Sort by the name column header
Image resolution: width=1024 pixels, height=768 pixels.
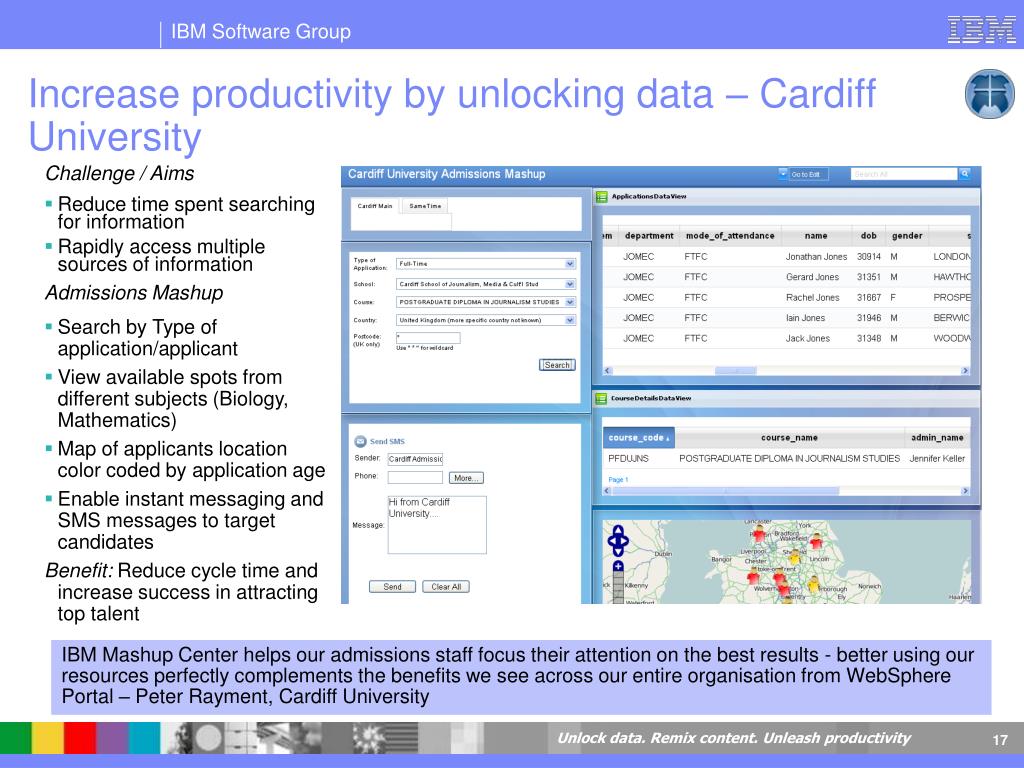pyautogui.click(x=816, y=236)
